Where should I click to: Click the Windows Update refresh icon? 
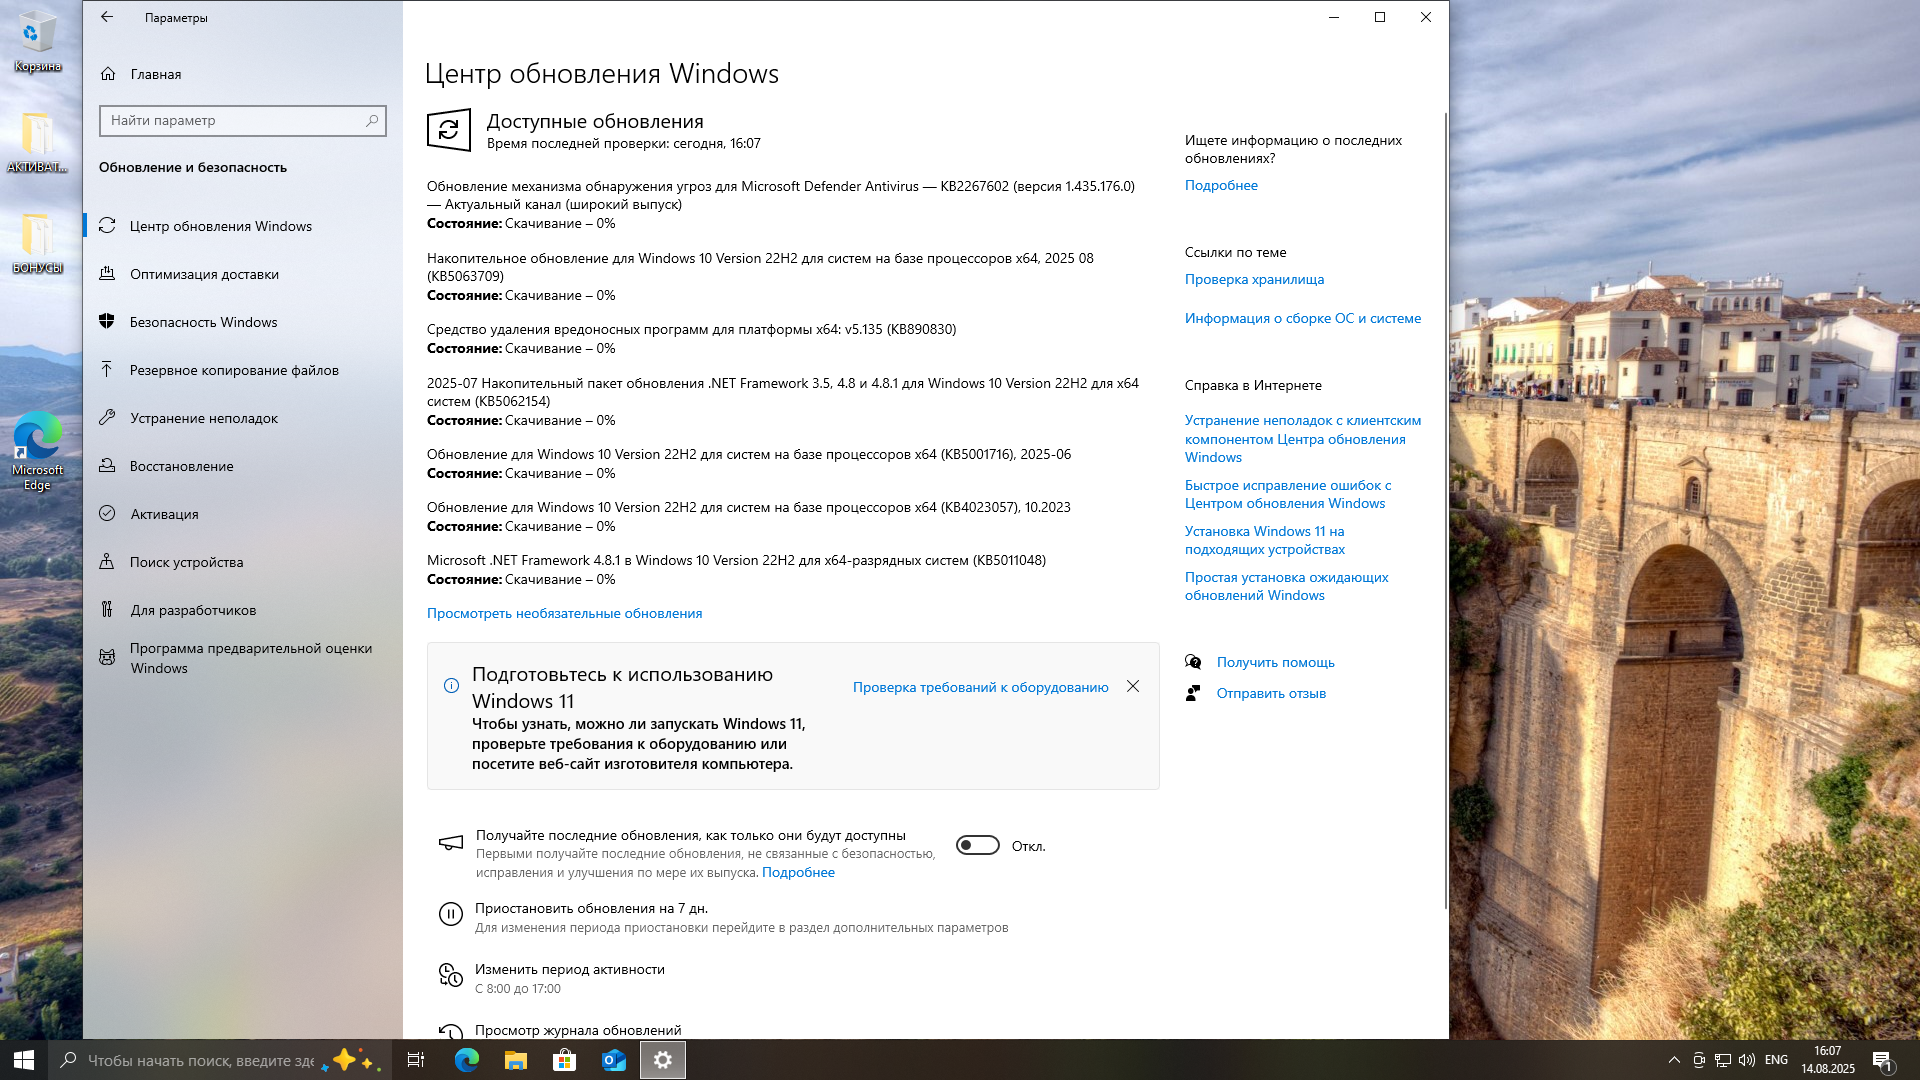click(449, 130)
